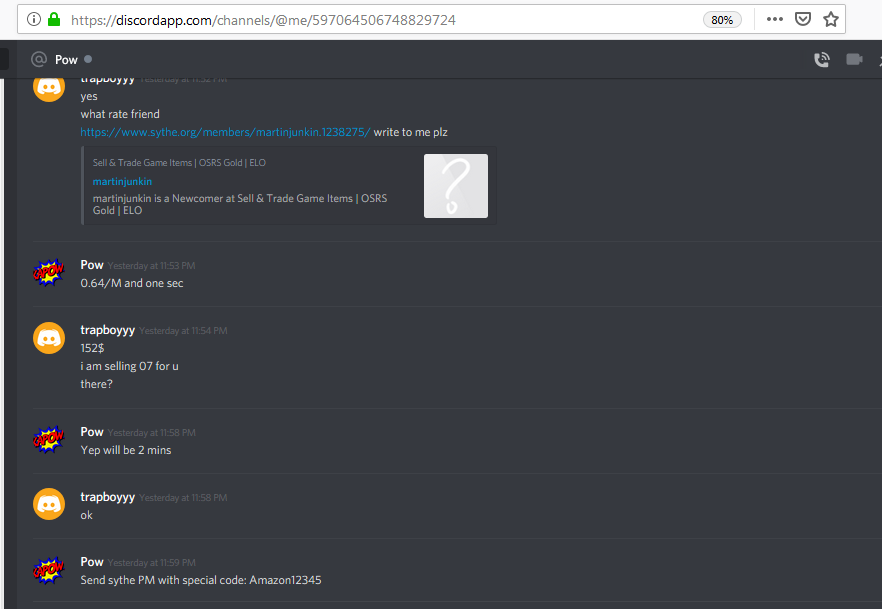View site information icon in address bar
This screenshot has width=882, height=609.
pyautogui.click(x=34, y=20)
